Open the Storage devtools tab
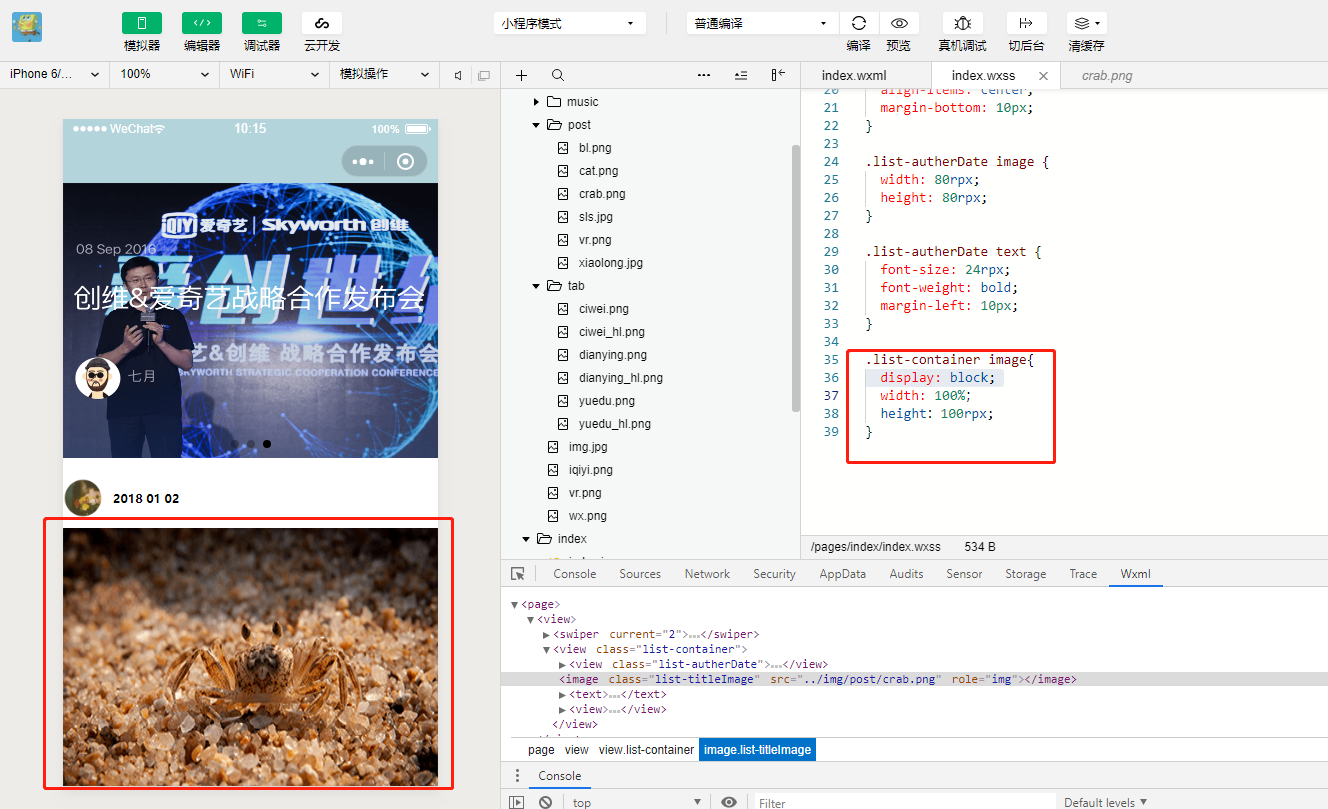 pos(1025,574)
